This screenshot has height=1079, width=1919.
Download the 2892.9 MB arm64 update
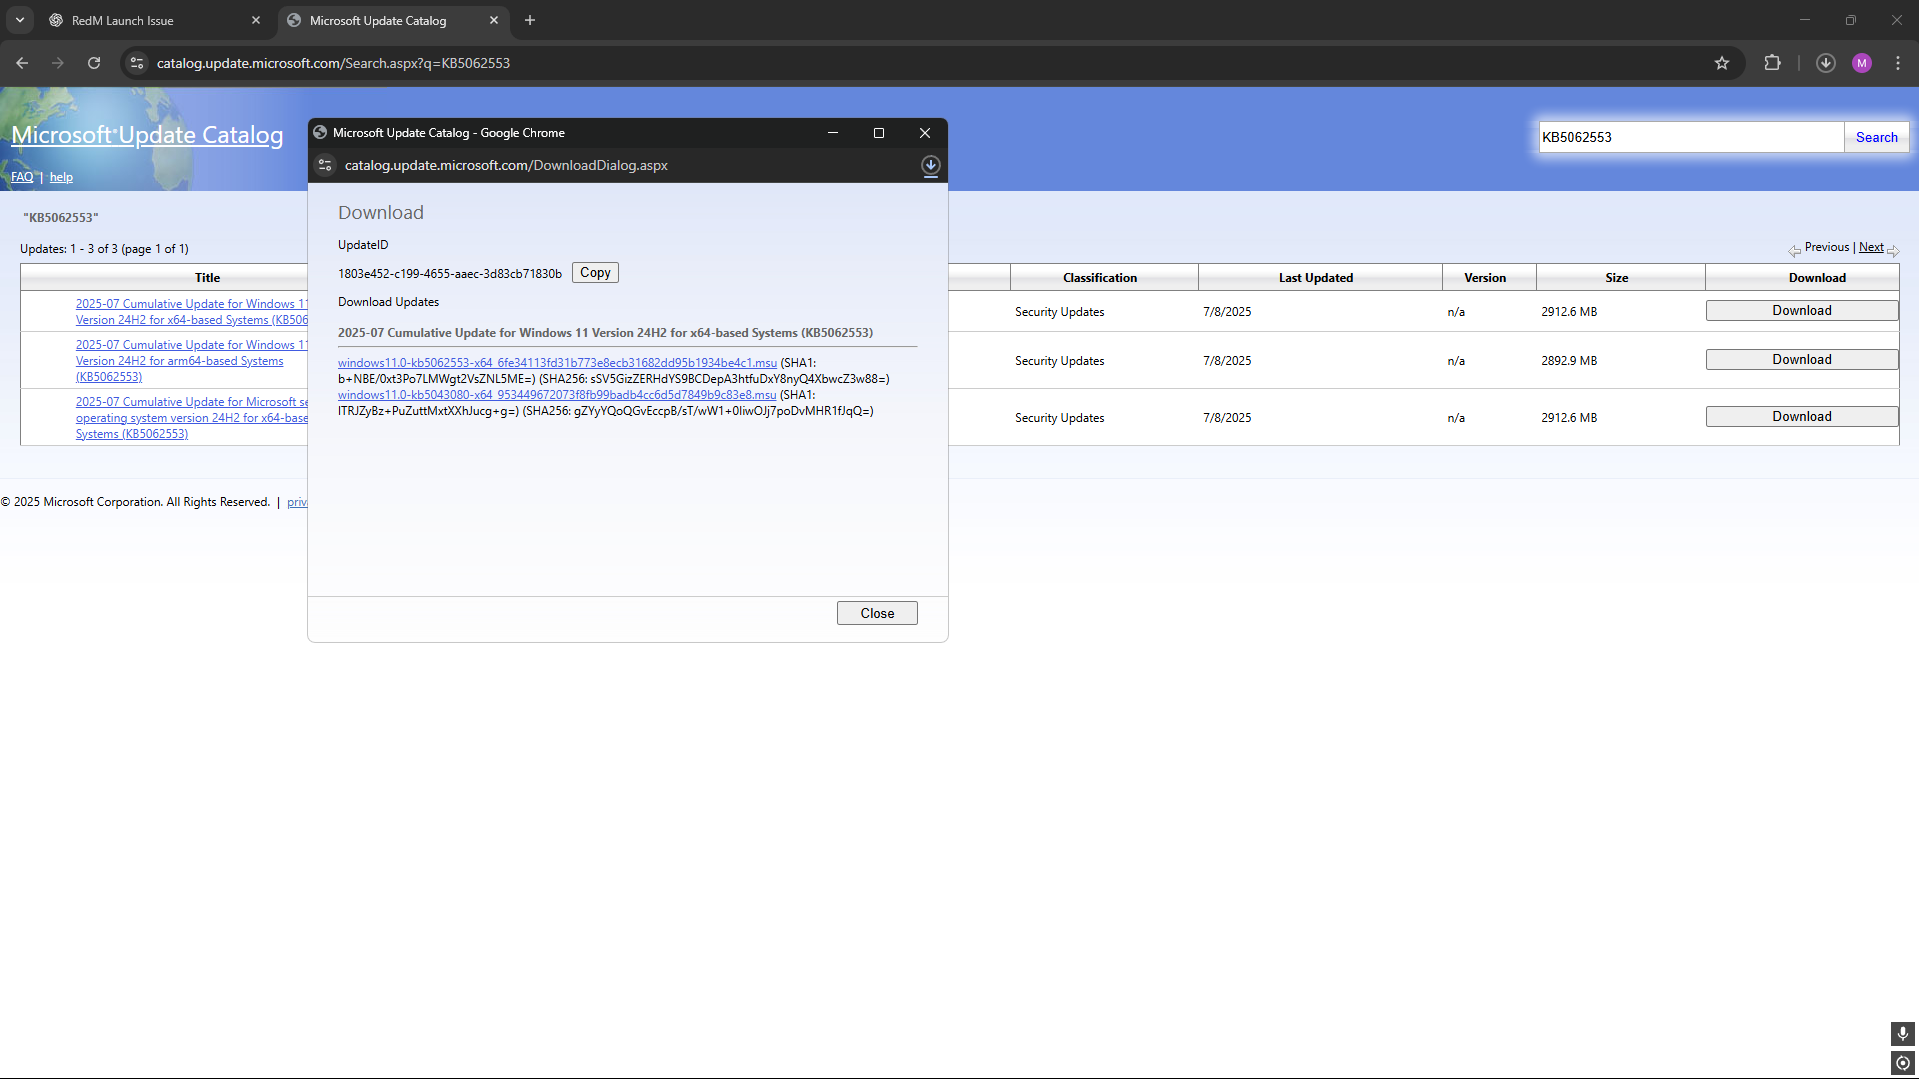tap(1802, 360)
